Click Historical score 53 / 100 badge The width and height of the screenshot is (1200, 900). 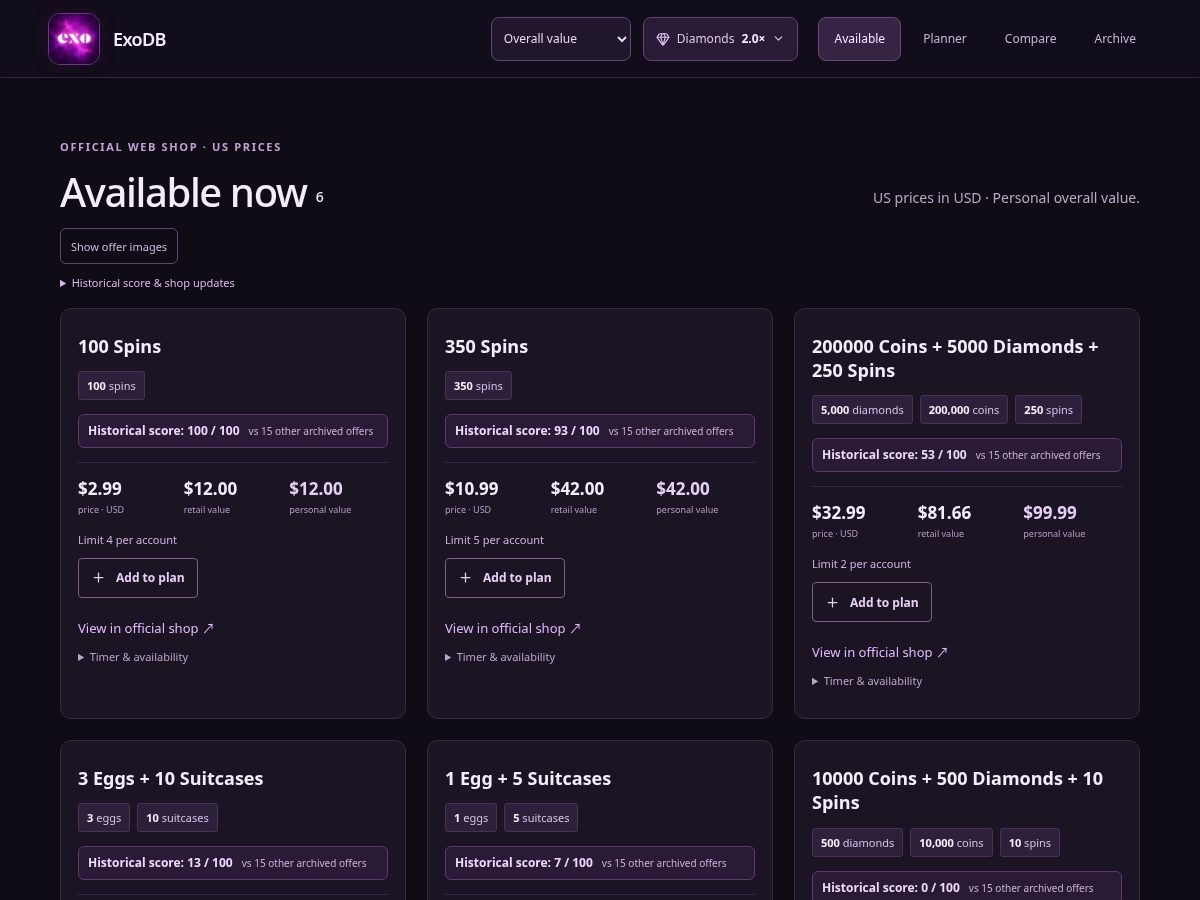[x=967, y=455]
